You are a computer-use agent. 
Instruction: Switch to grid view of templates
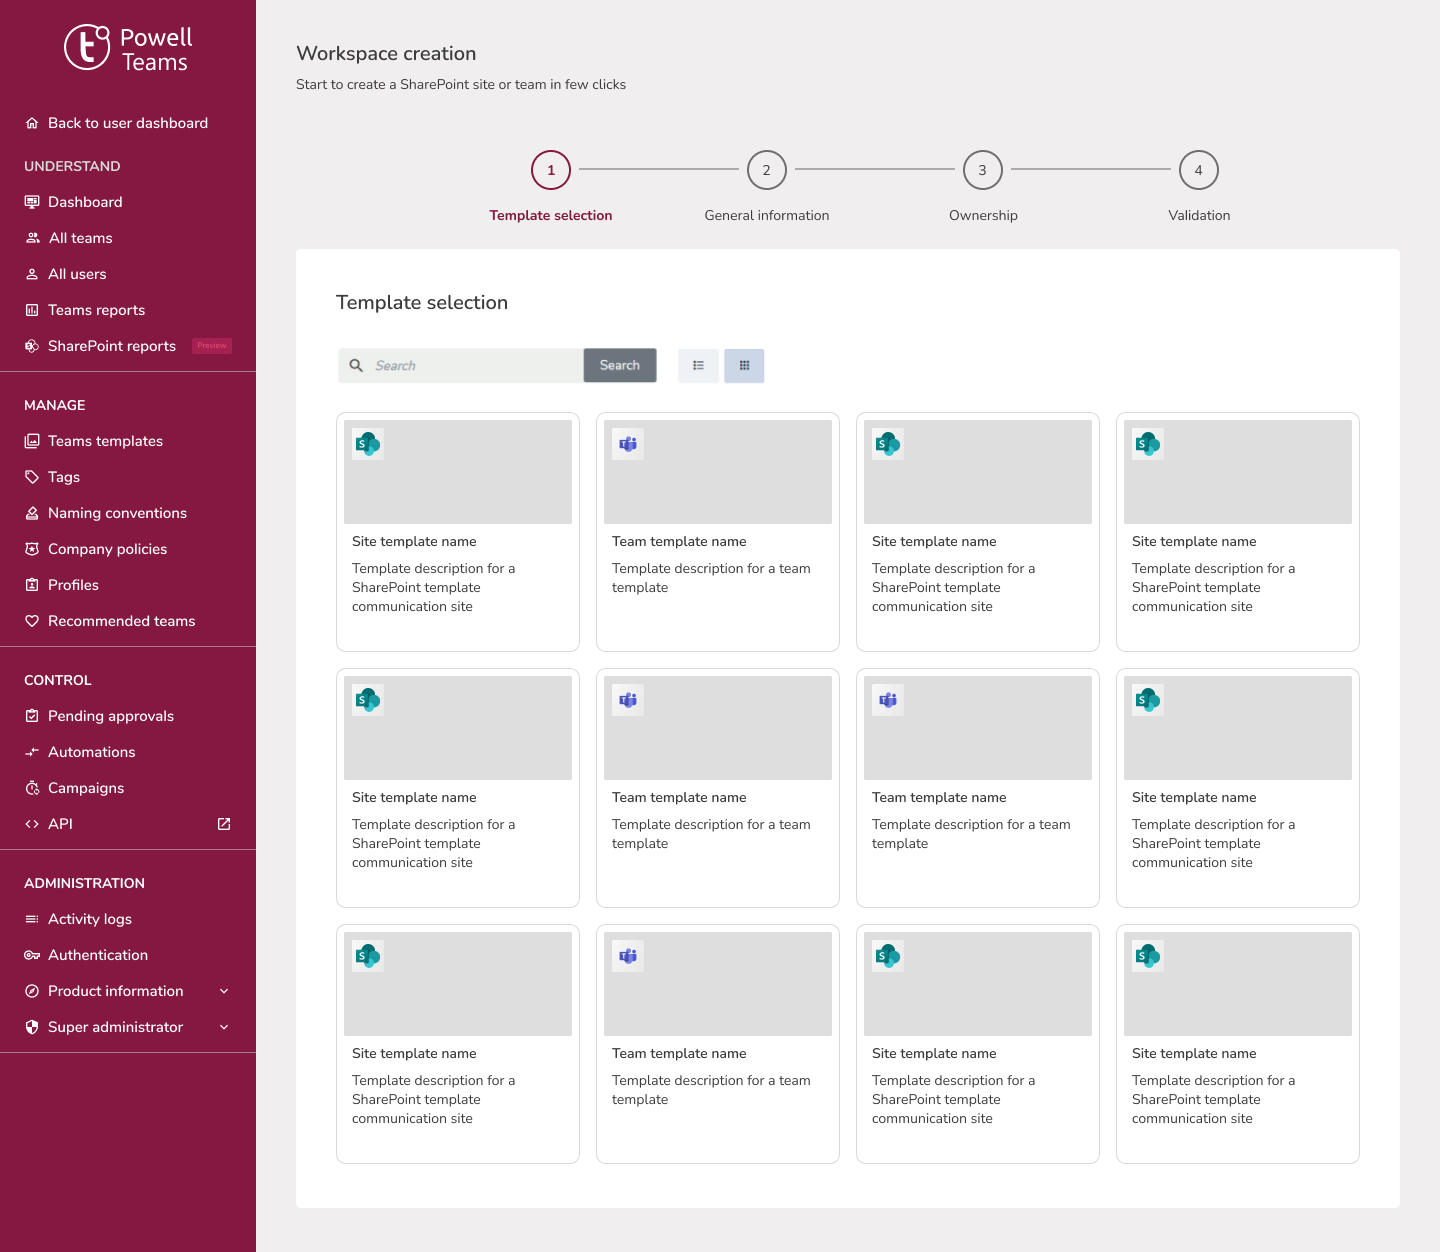tap(744, 366)
